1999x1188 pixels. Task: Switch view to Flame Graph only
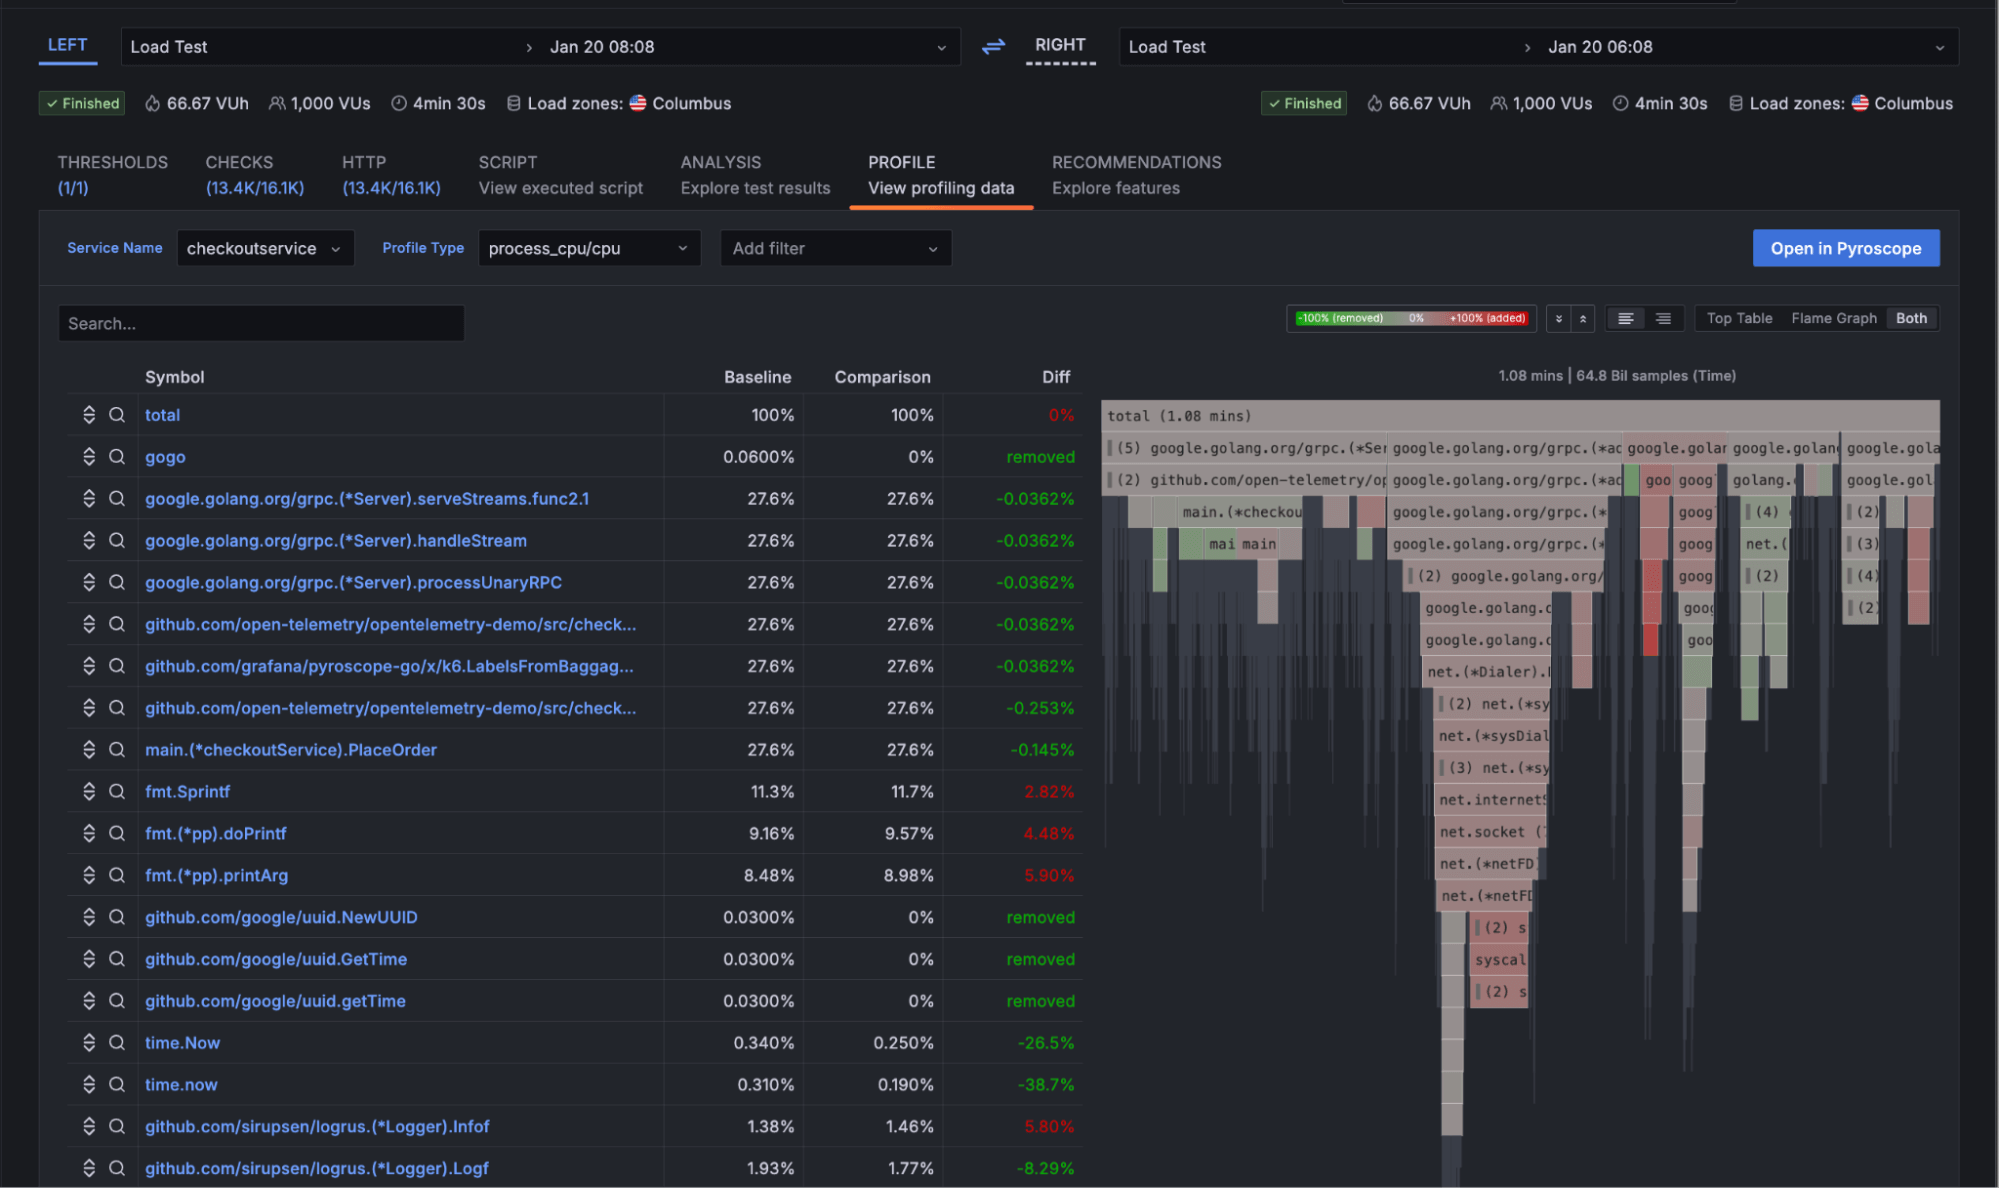pyautogui.click(x=1833, y=318)
